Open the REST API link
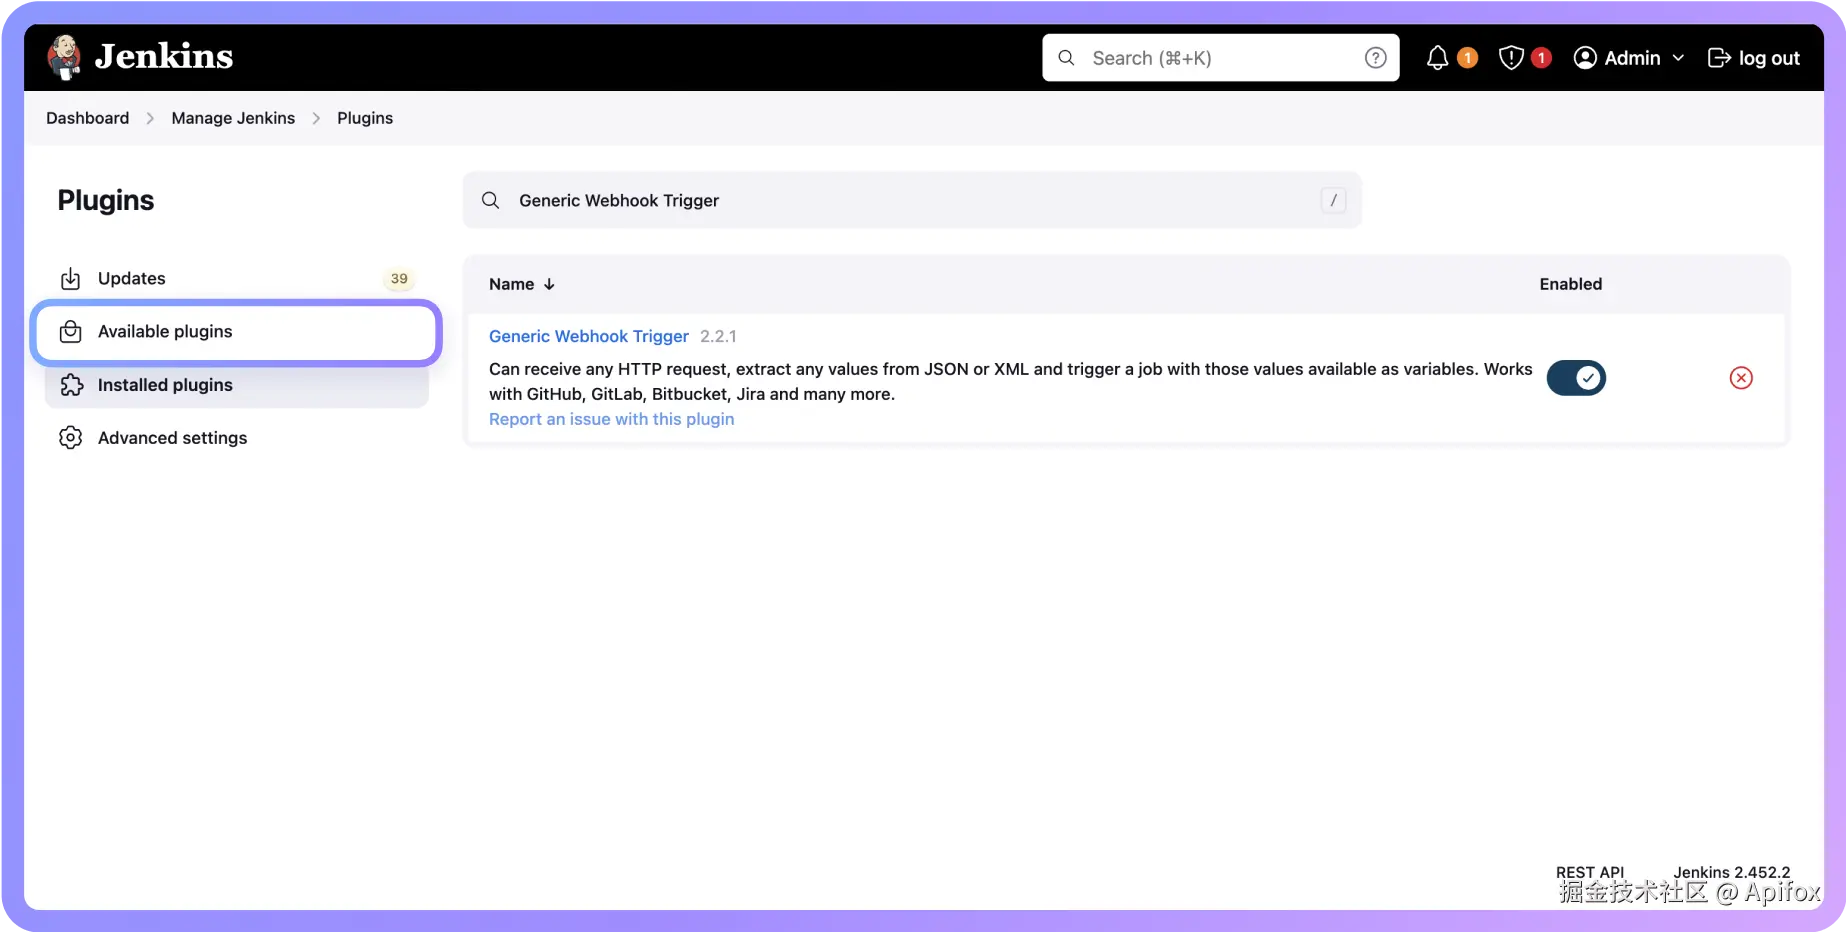The width and height of the screenshot is (1846, 932). (1590, 872)
